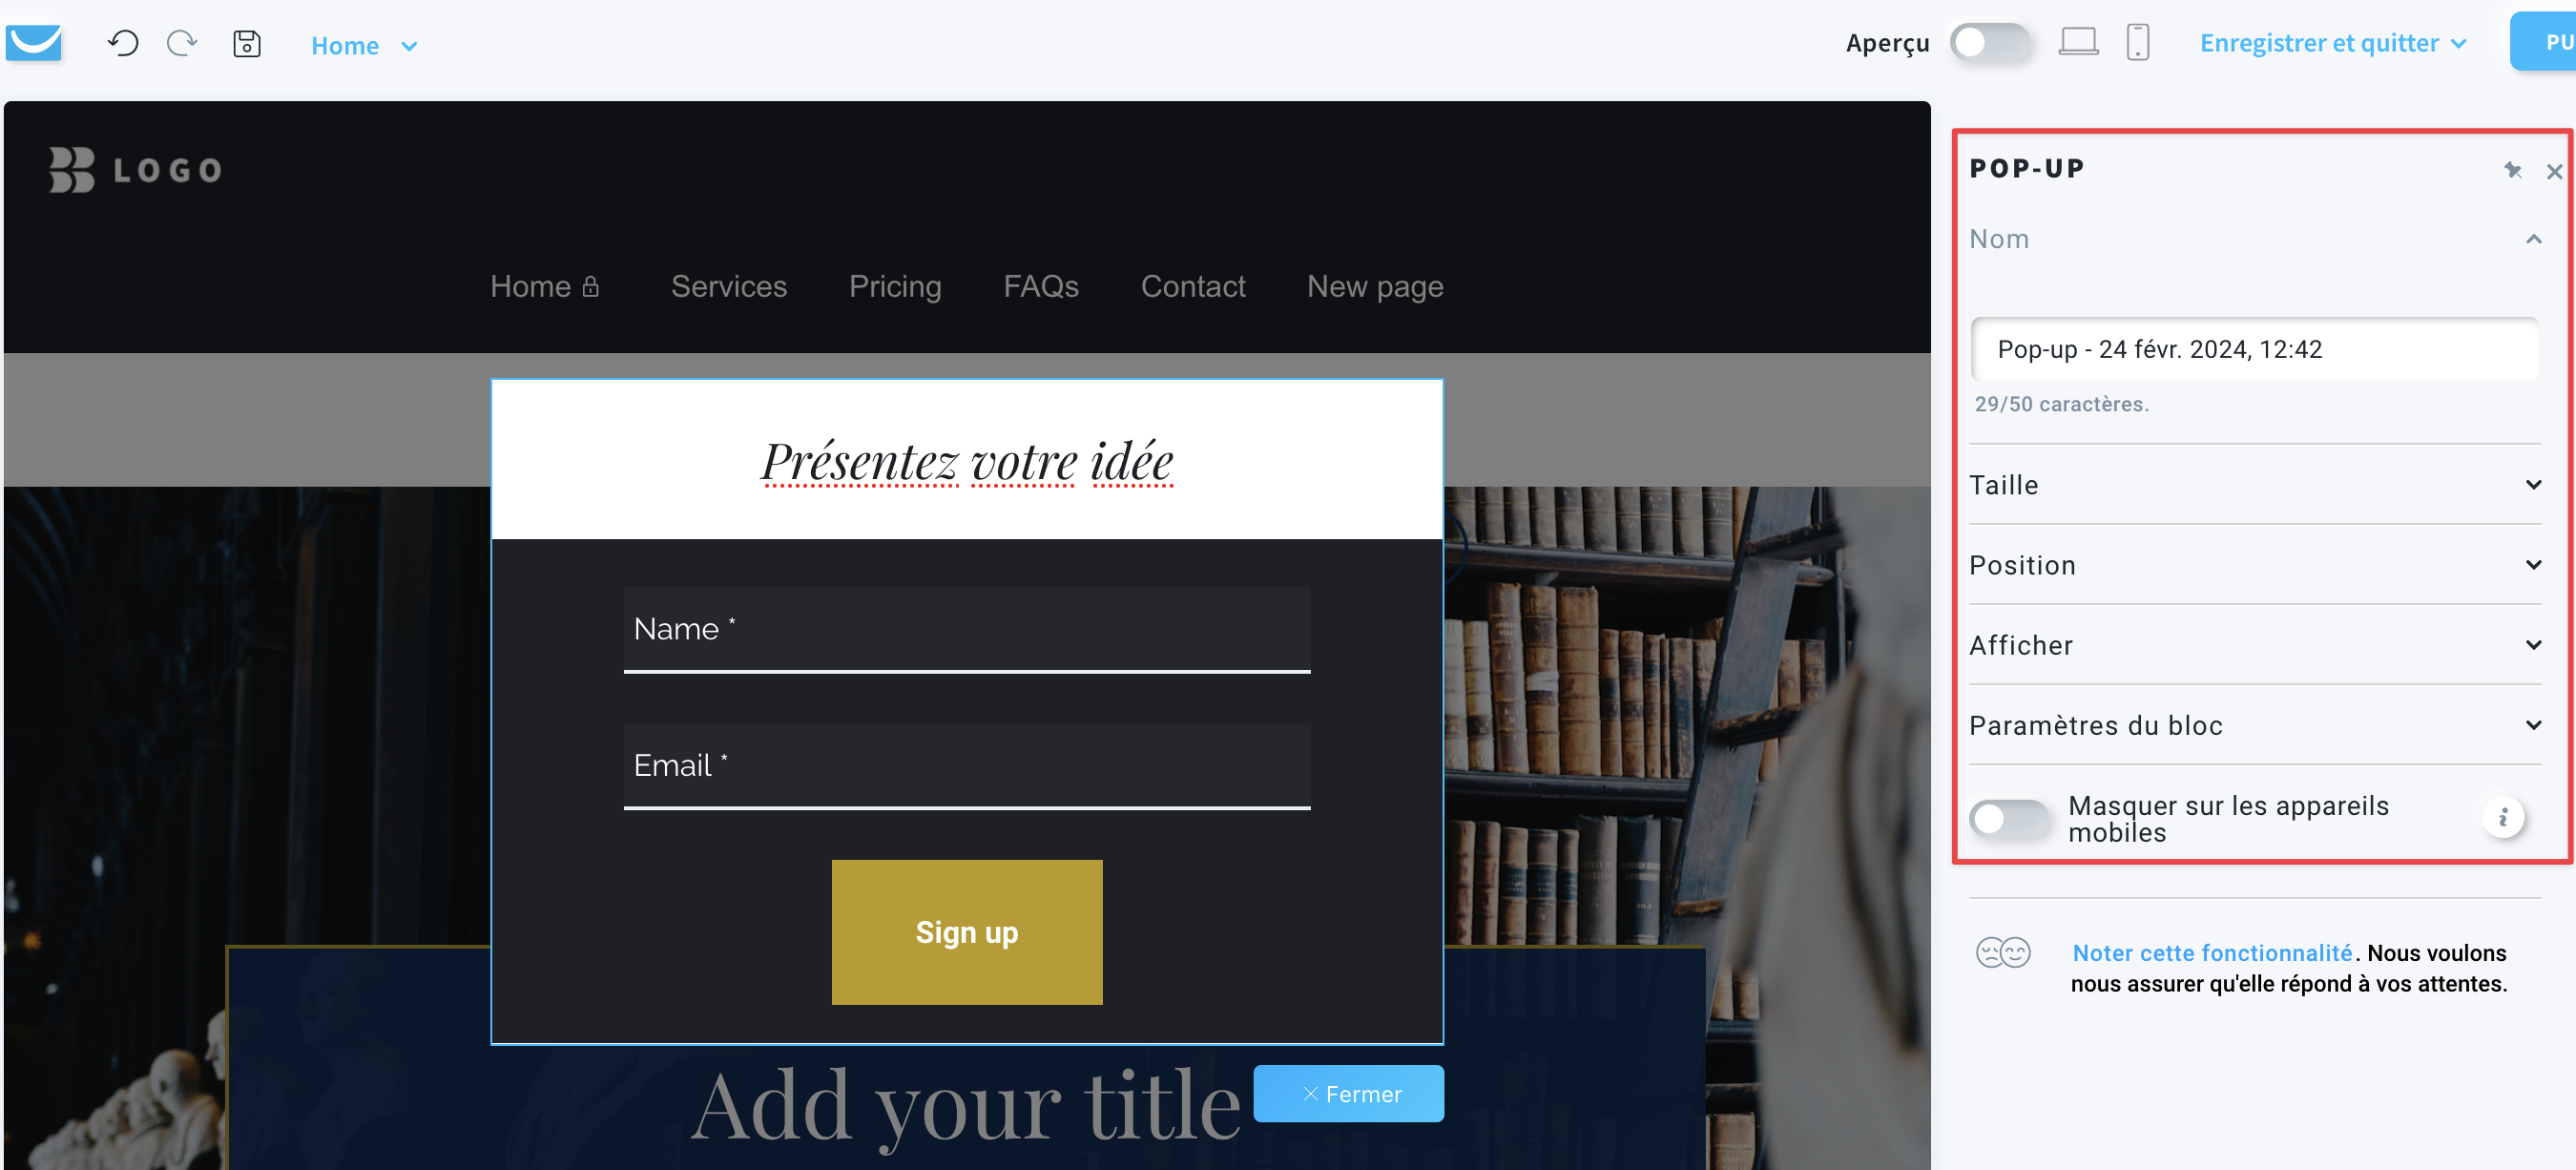This screenshot has width=2576, height=1170.
Task: Switch to desktop laptop view icon
Action: pos(2078,42)
